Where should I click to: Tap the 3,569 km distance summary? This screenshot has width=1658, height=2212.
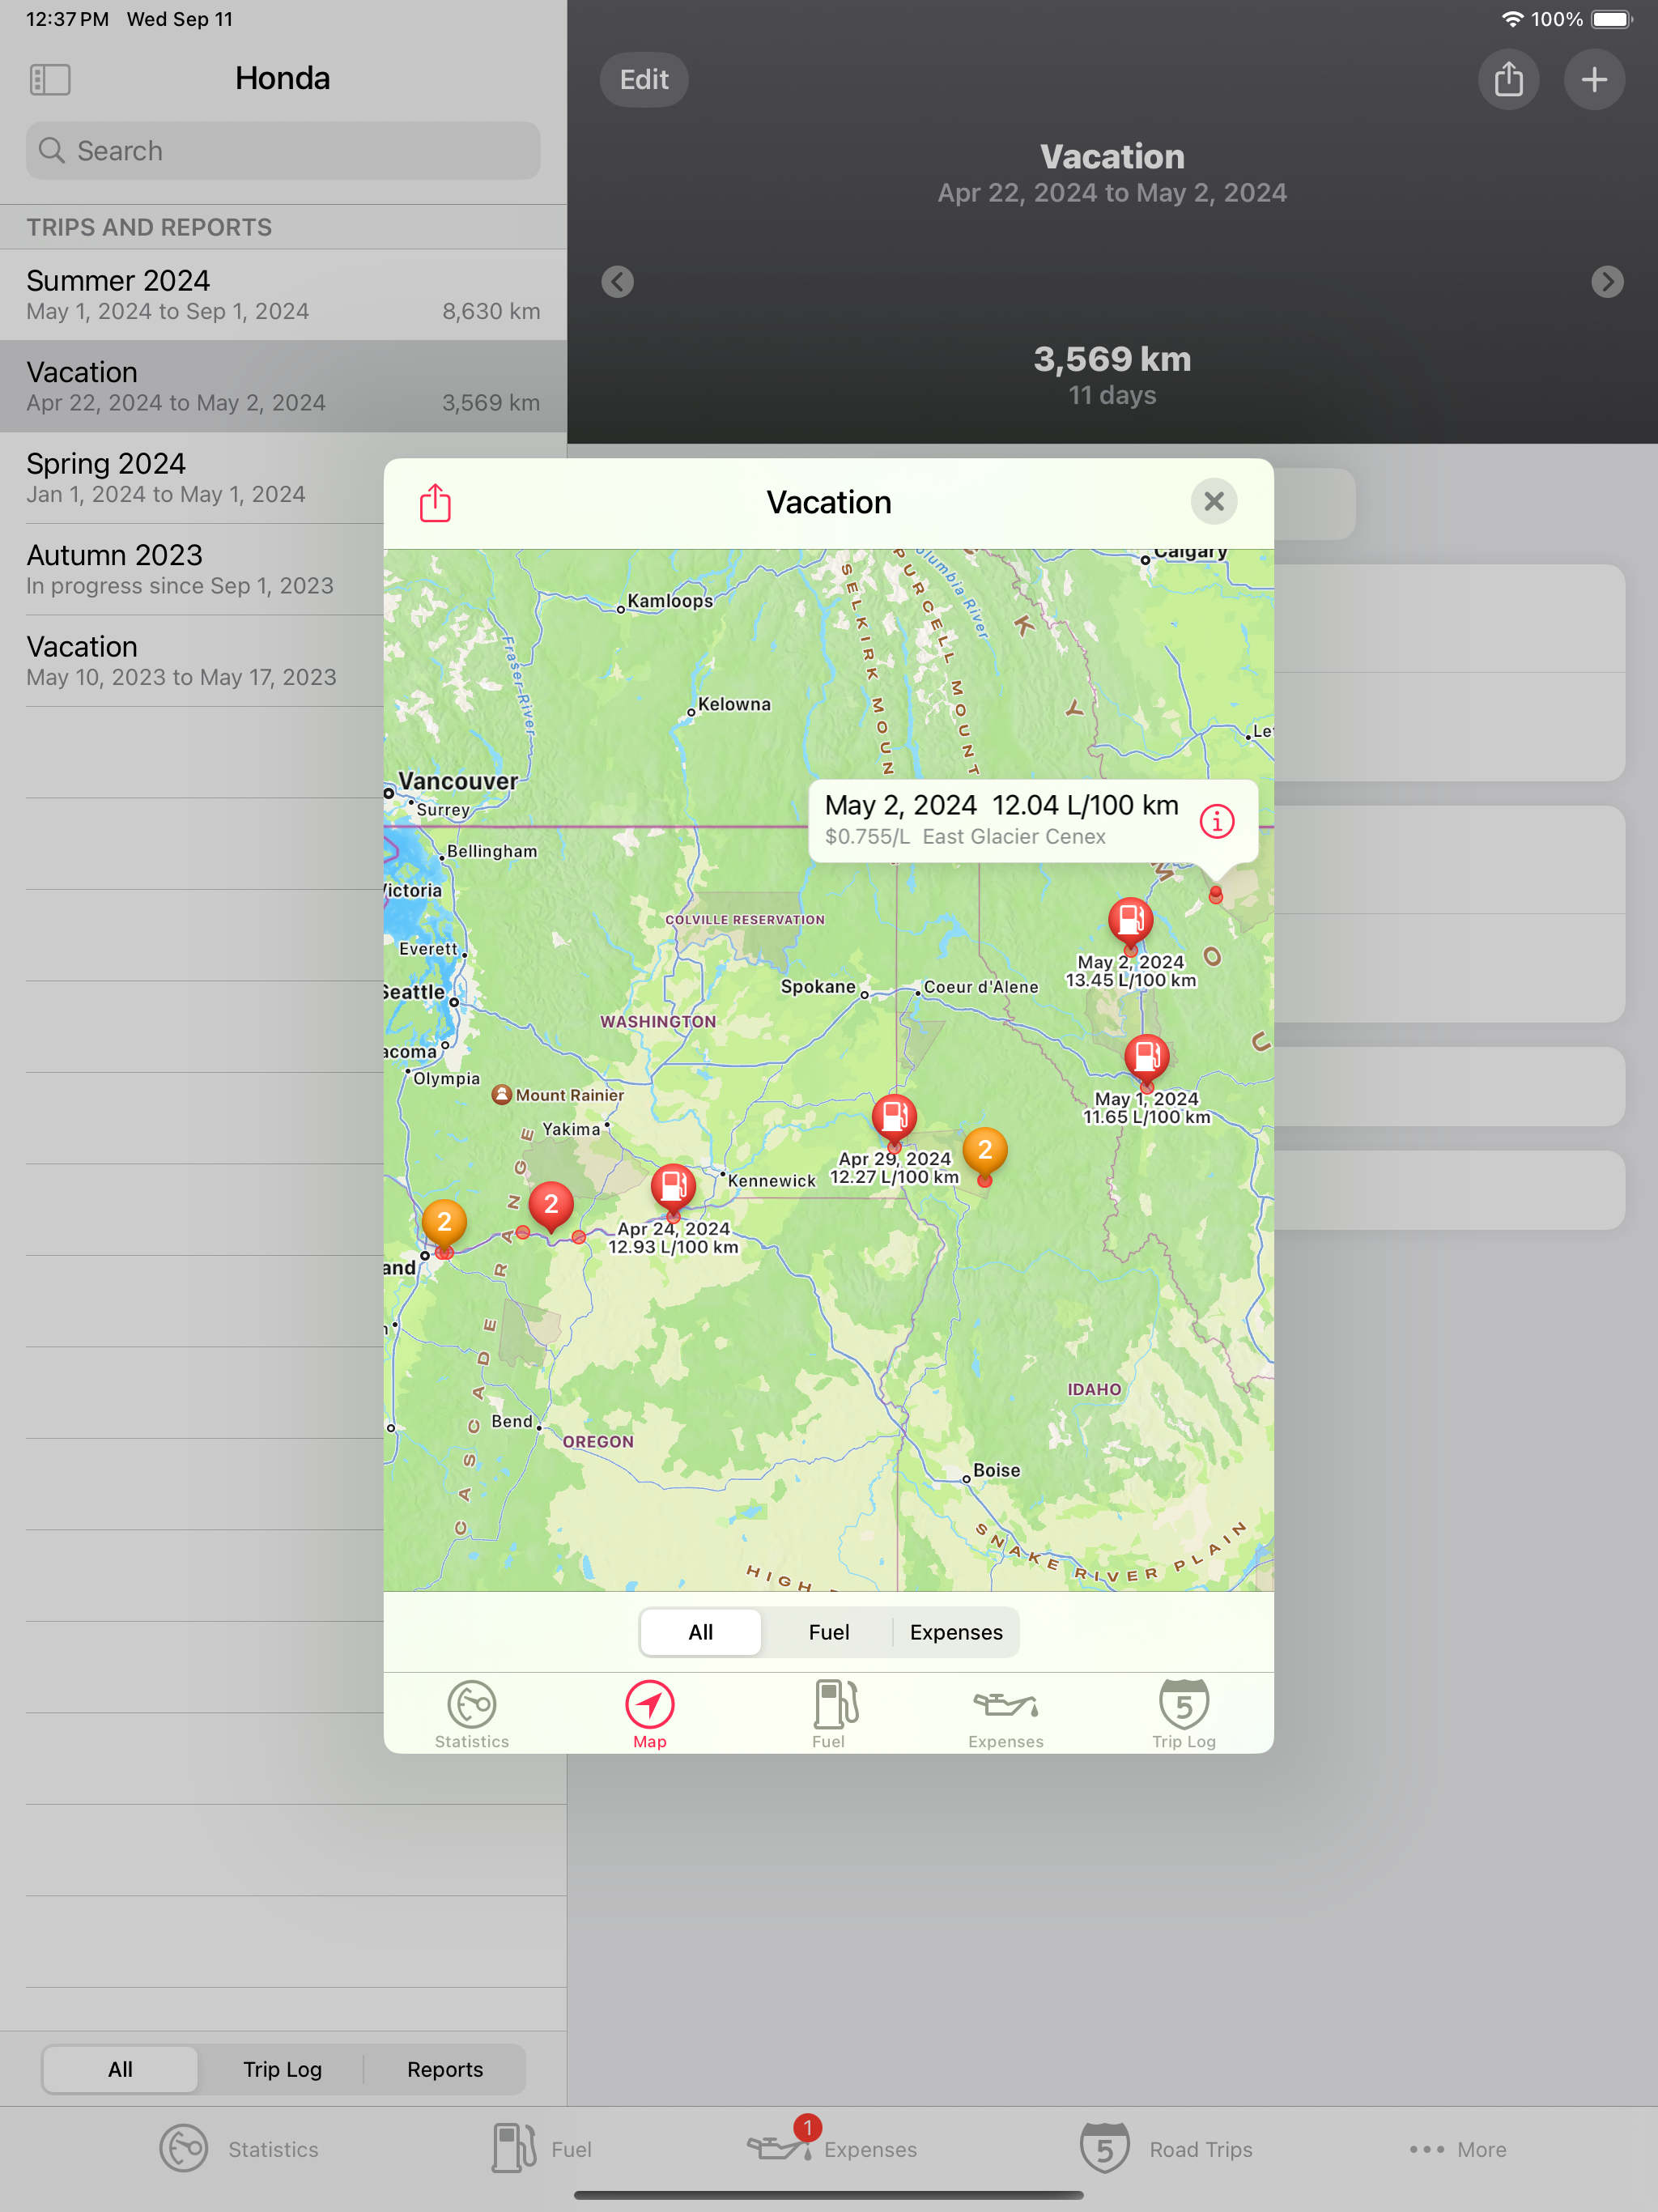click(x=1112, y=359)
